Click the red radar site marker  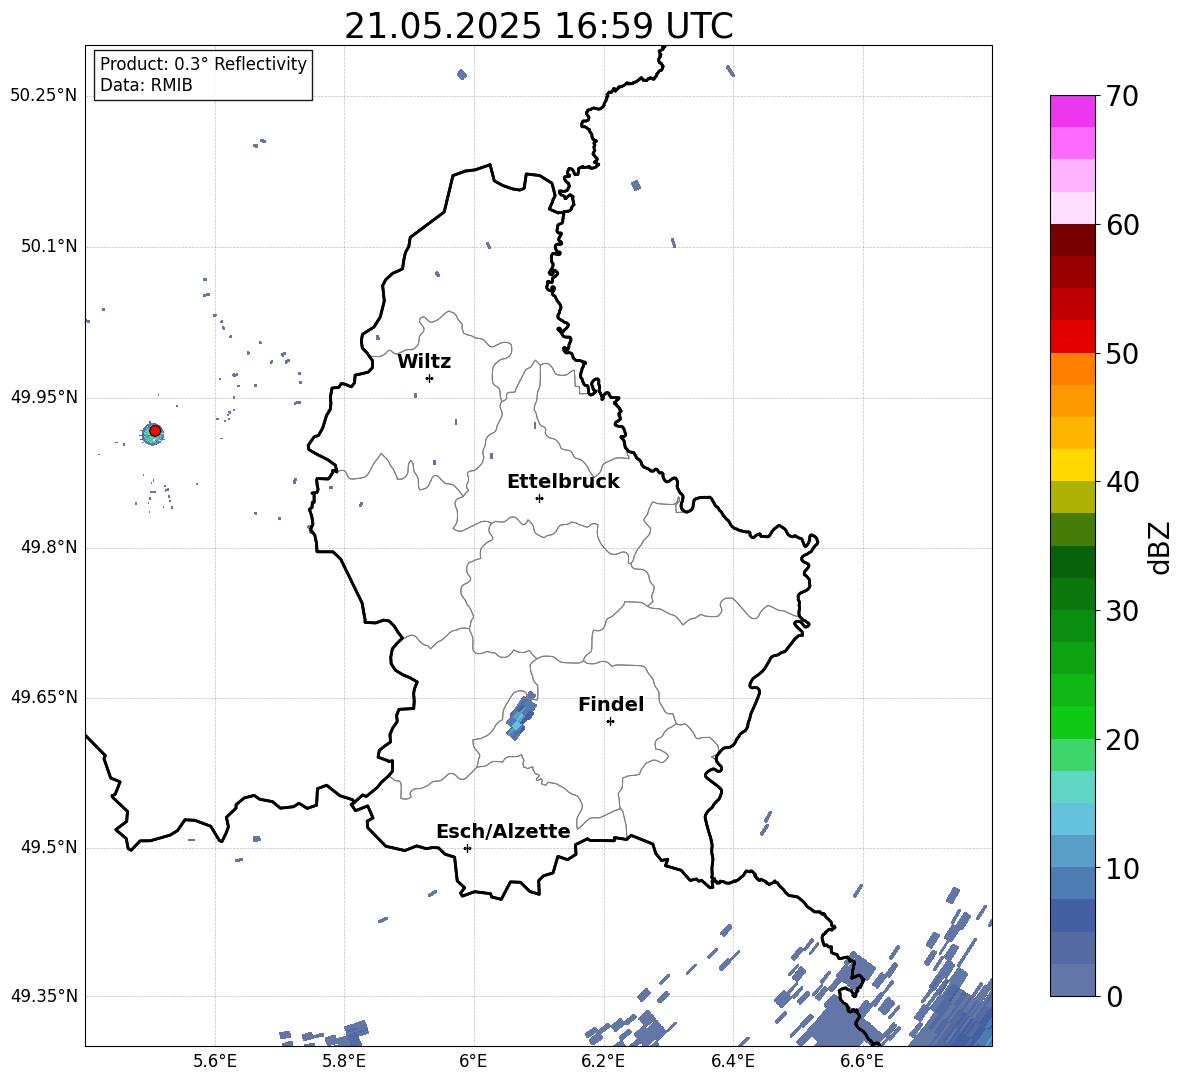pos(155,431)
